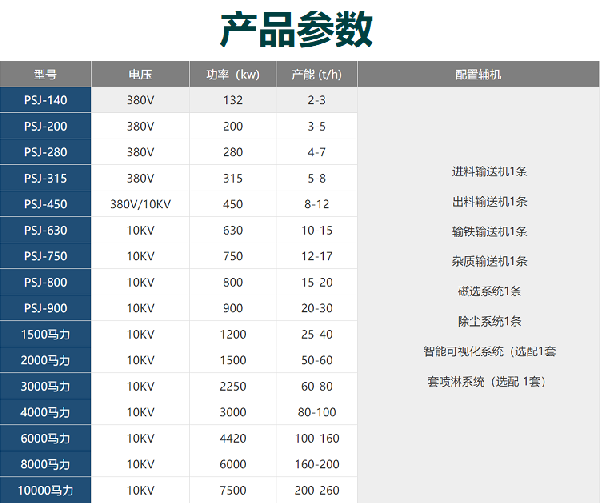Select the 产能 (t/h) column header
This screenshot has width=600, height=503.
316,74
